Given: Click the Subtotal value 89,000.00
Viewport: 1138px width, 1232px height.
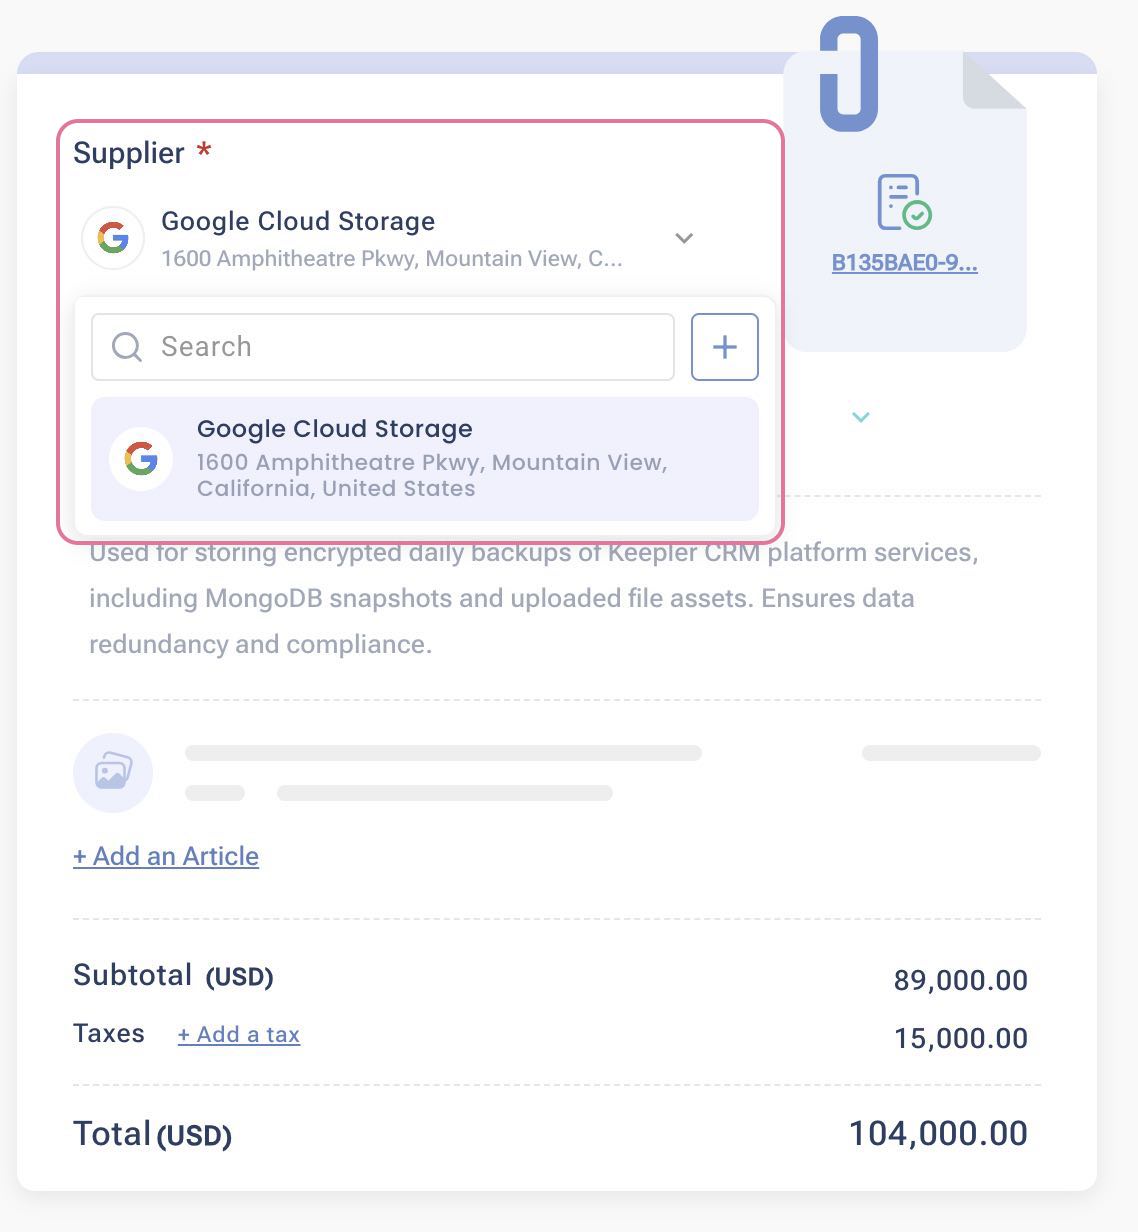Looking at the screenshot, I should [960, 980].
